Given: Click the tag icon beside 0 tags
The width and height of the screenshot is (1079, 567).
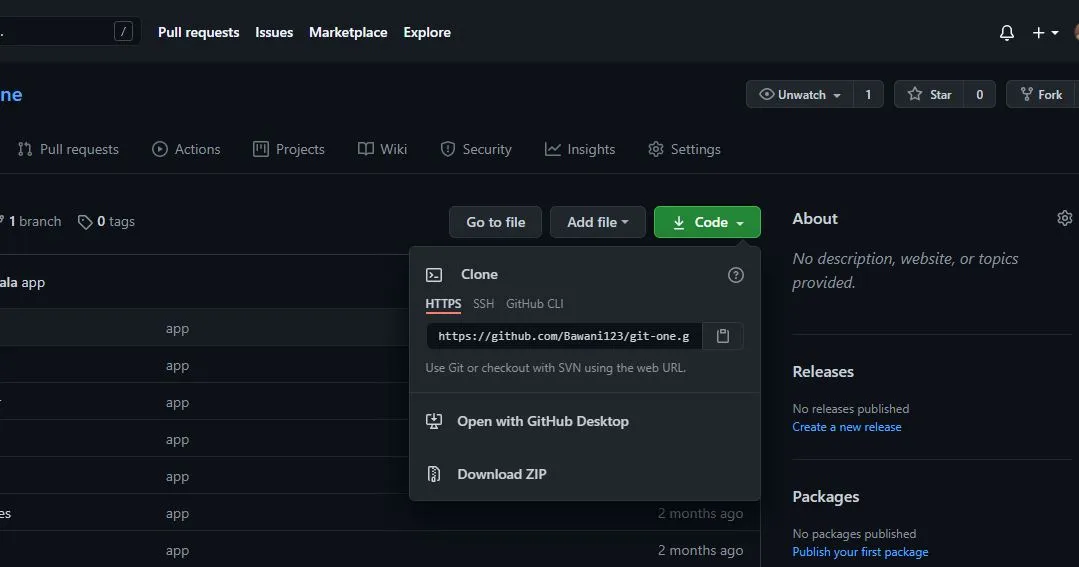Looking at the screenshot, I should click(x=85, y=222).
